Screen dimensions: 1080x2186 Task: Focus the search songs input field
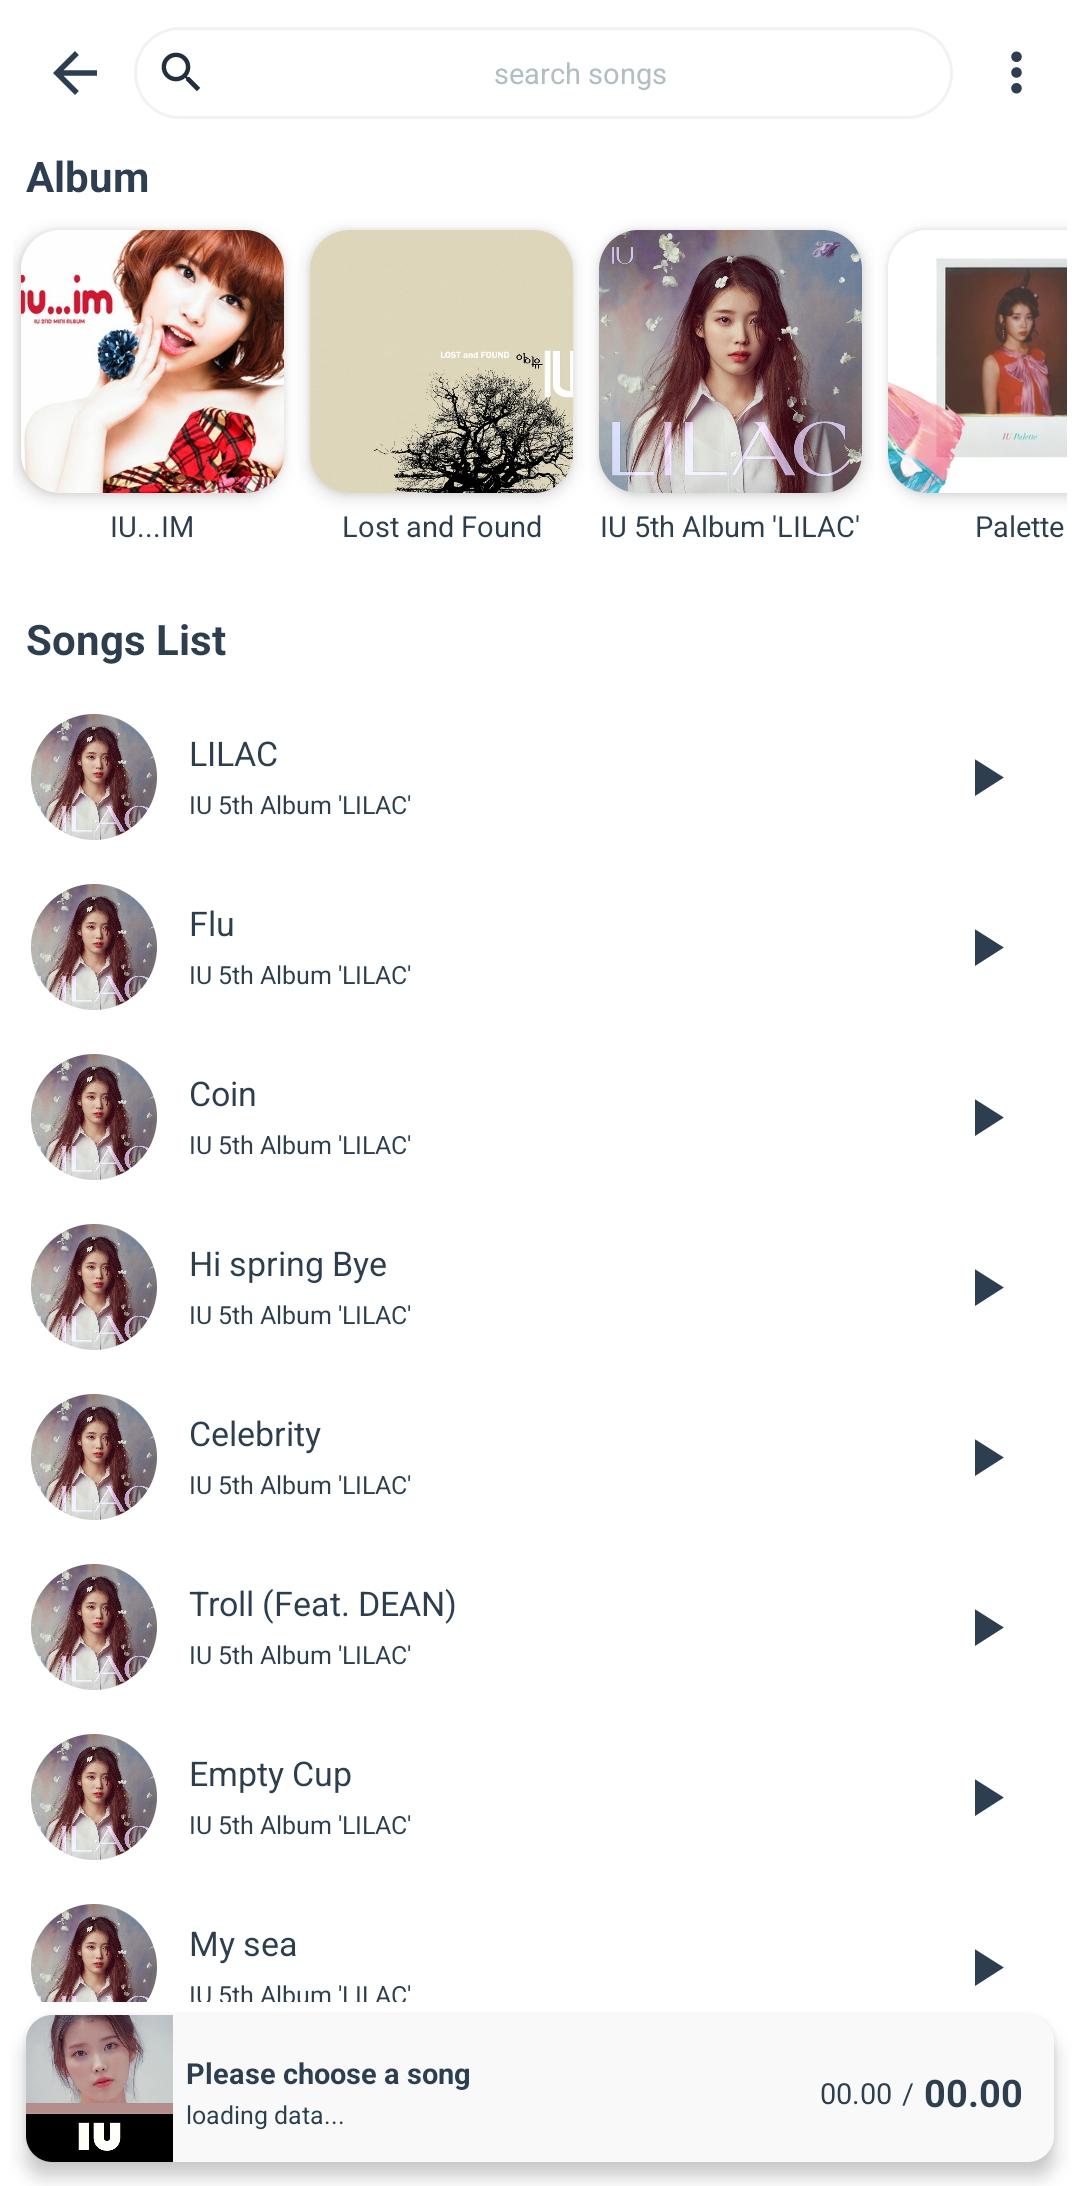(x=580, y=74)
